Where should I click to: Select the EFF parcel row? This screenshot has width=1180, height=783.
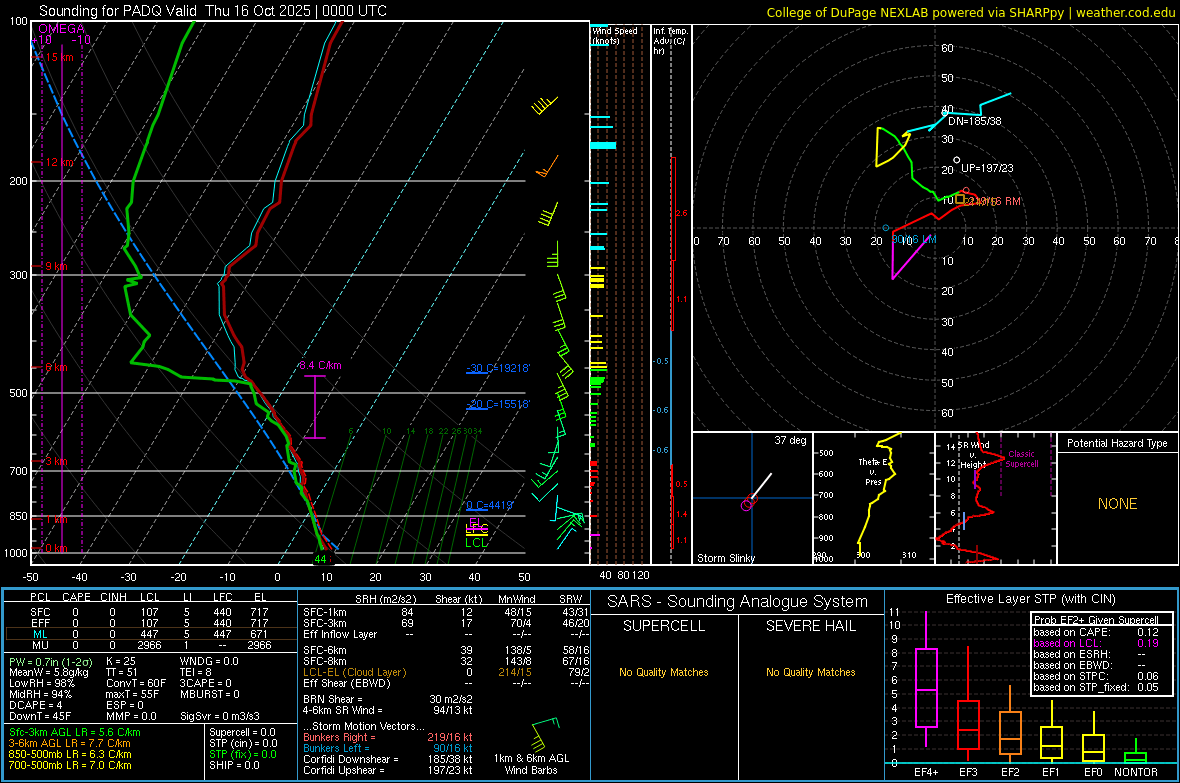click(149, 623)
